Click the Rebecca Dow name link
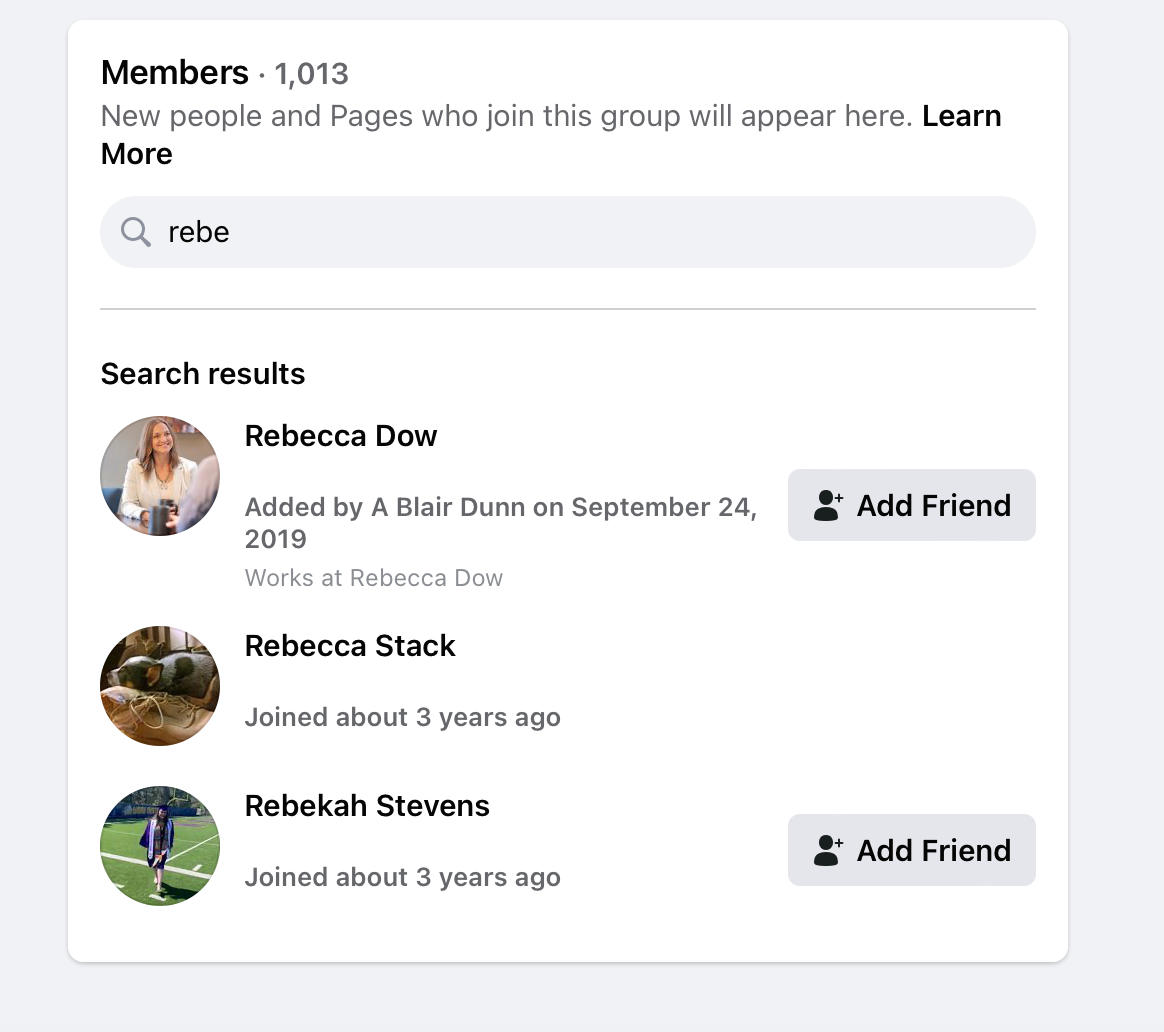The width and height of the screenshot is (1164, 1032). pyautogui.click(x=341, y=436)
